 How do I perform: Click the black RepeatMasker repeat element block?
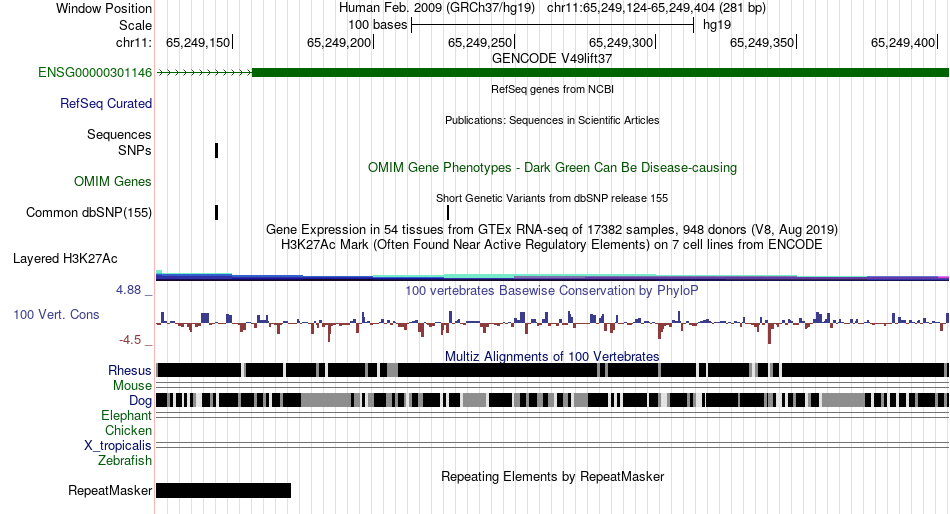click(224, 490)
